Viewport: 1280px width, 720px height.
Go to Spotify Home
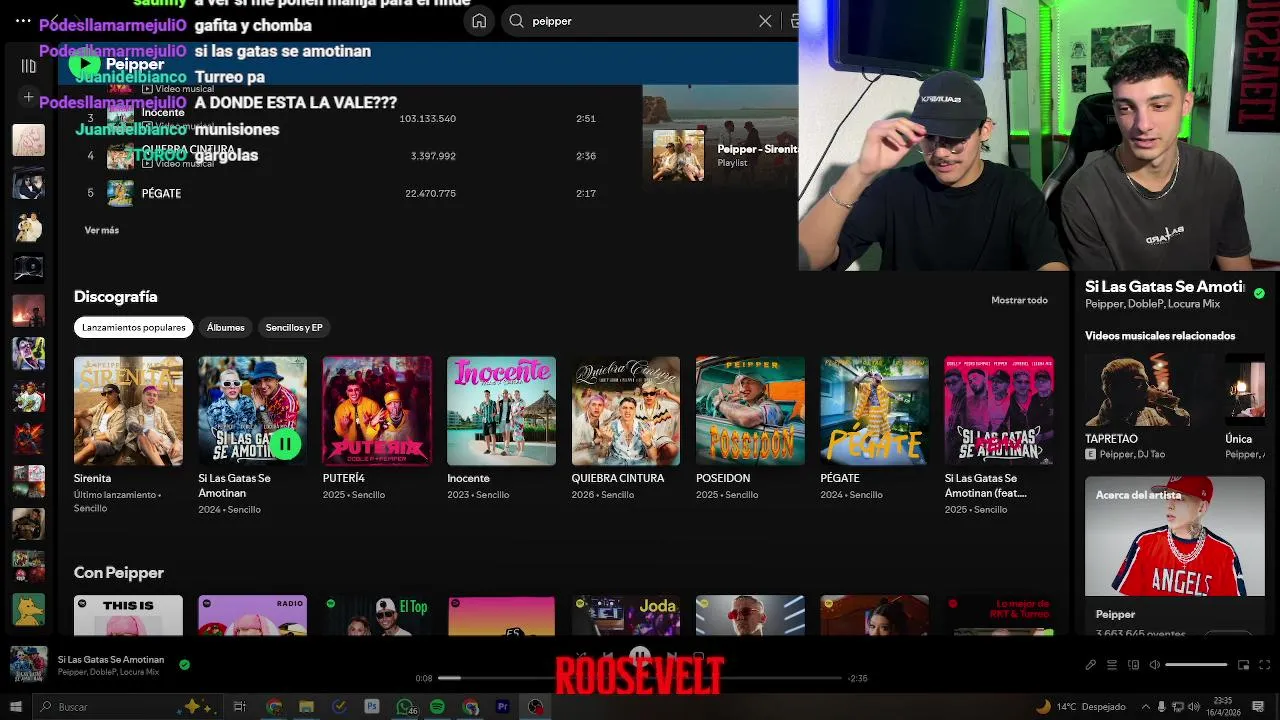tap(479, 21)
